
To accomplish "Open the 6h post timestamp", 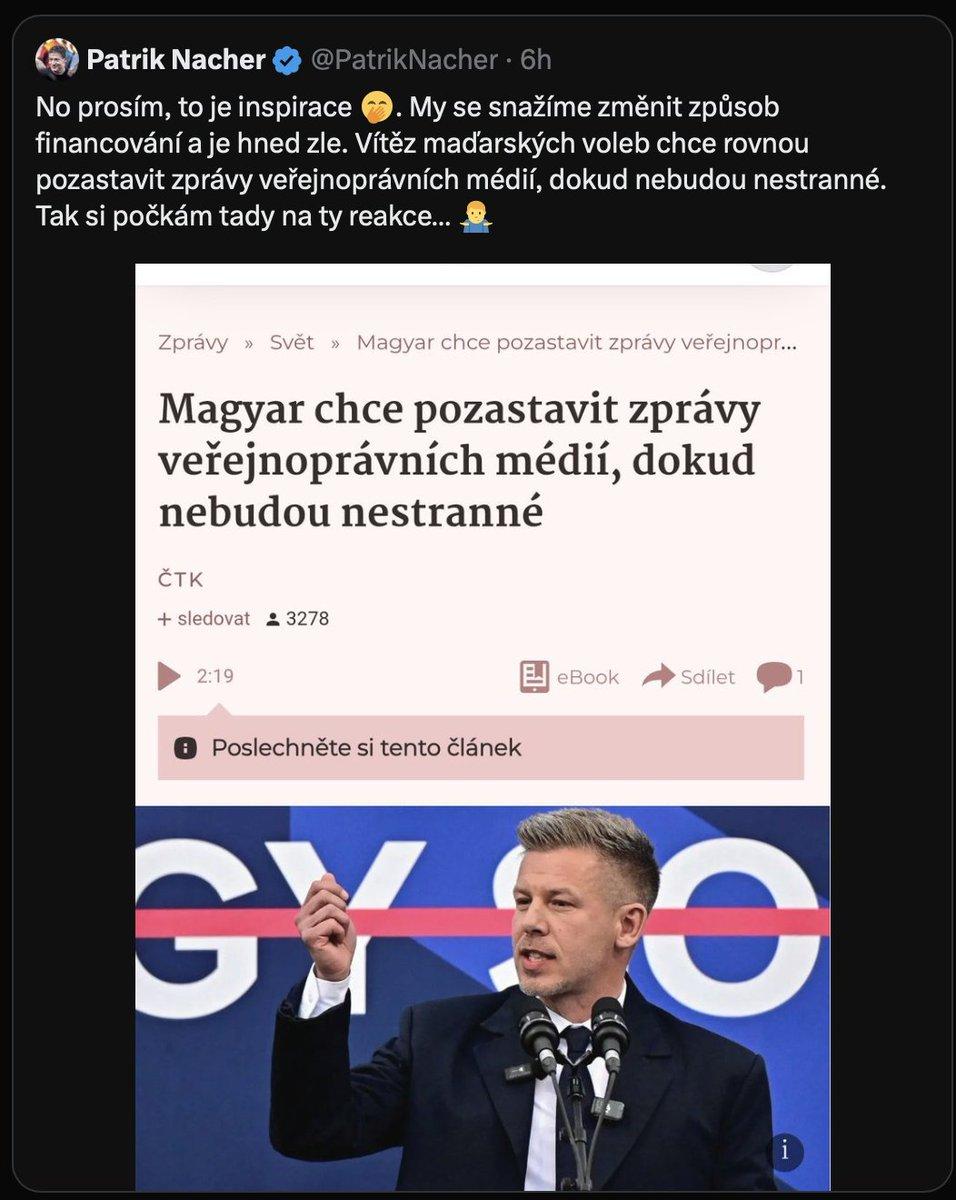I will click(536, 60).
